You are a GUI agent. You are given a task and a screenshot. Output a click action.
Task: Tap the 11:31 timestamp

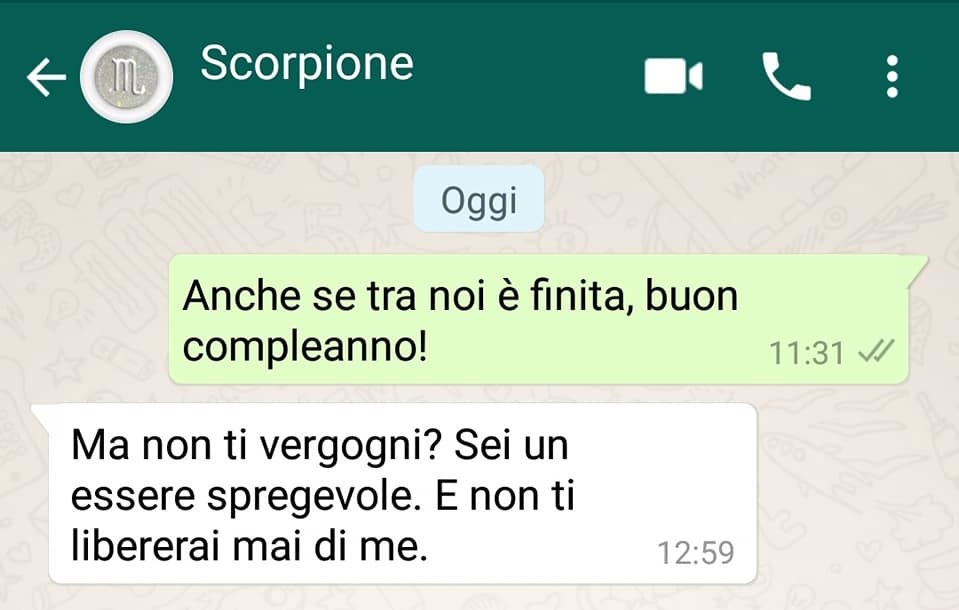tap(806, 353)
